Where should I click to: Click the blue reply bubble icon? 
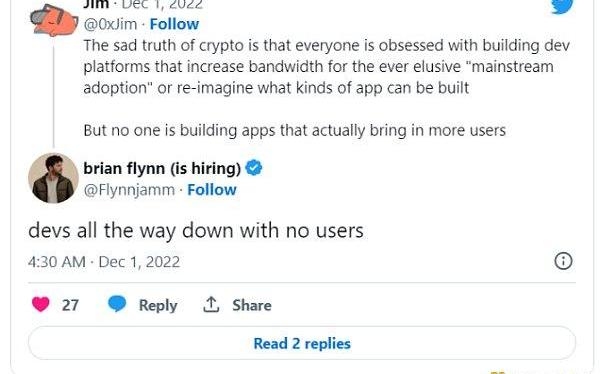pyautogui.click(x=117, y=304)
